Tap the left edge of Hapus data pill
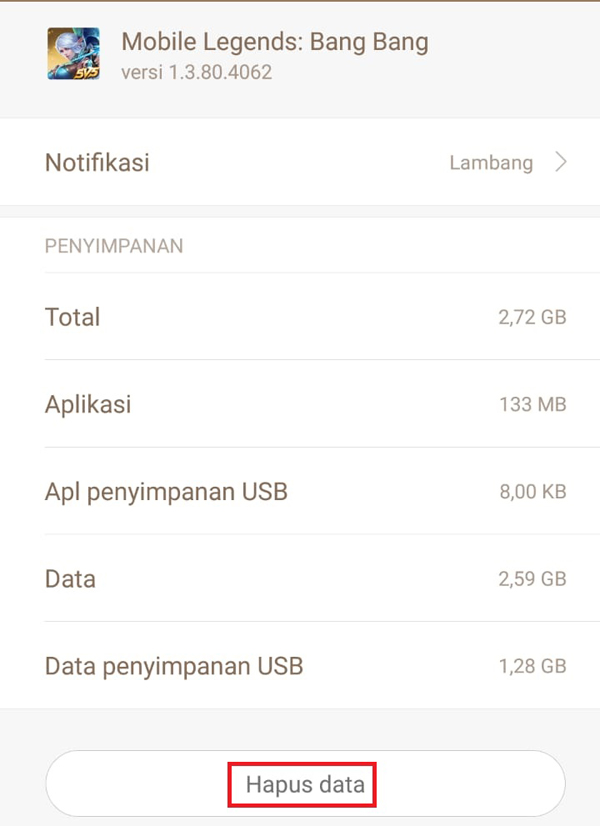The image size is (600, 826). pos(55,784)
